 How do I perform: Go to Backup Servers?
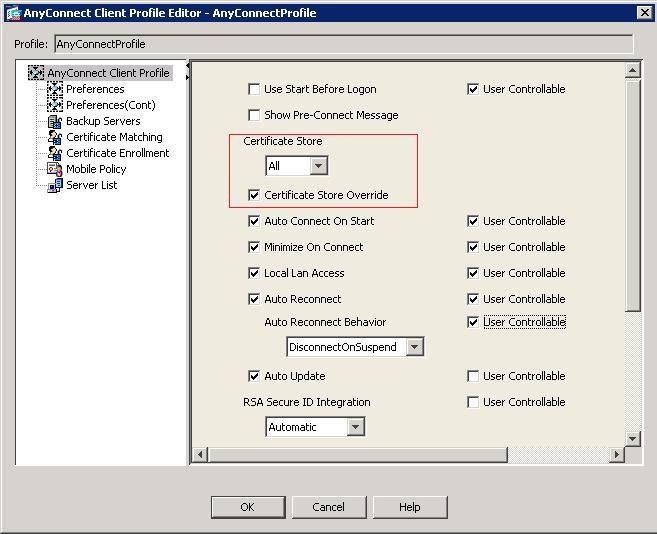point(103,121)
